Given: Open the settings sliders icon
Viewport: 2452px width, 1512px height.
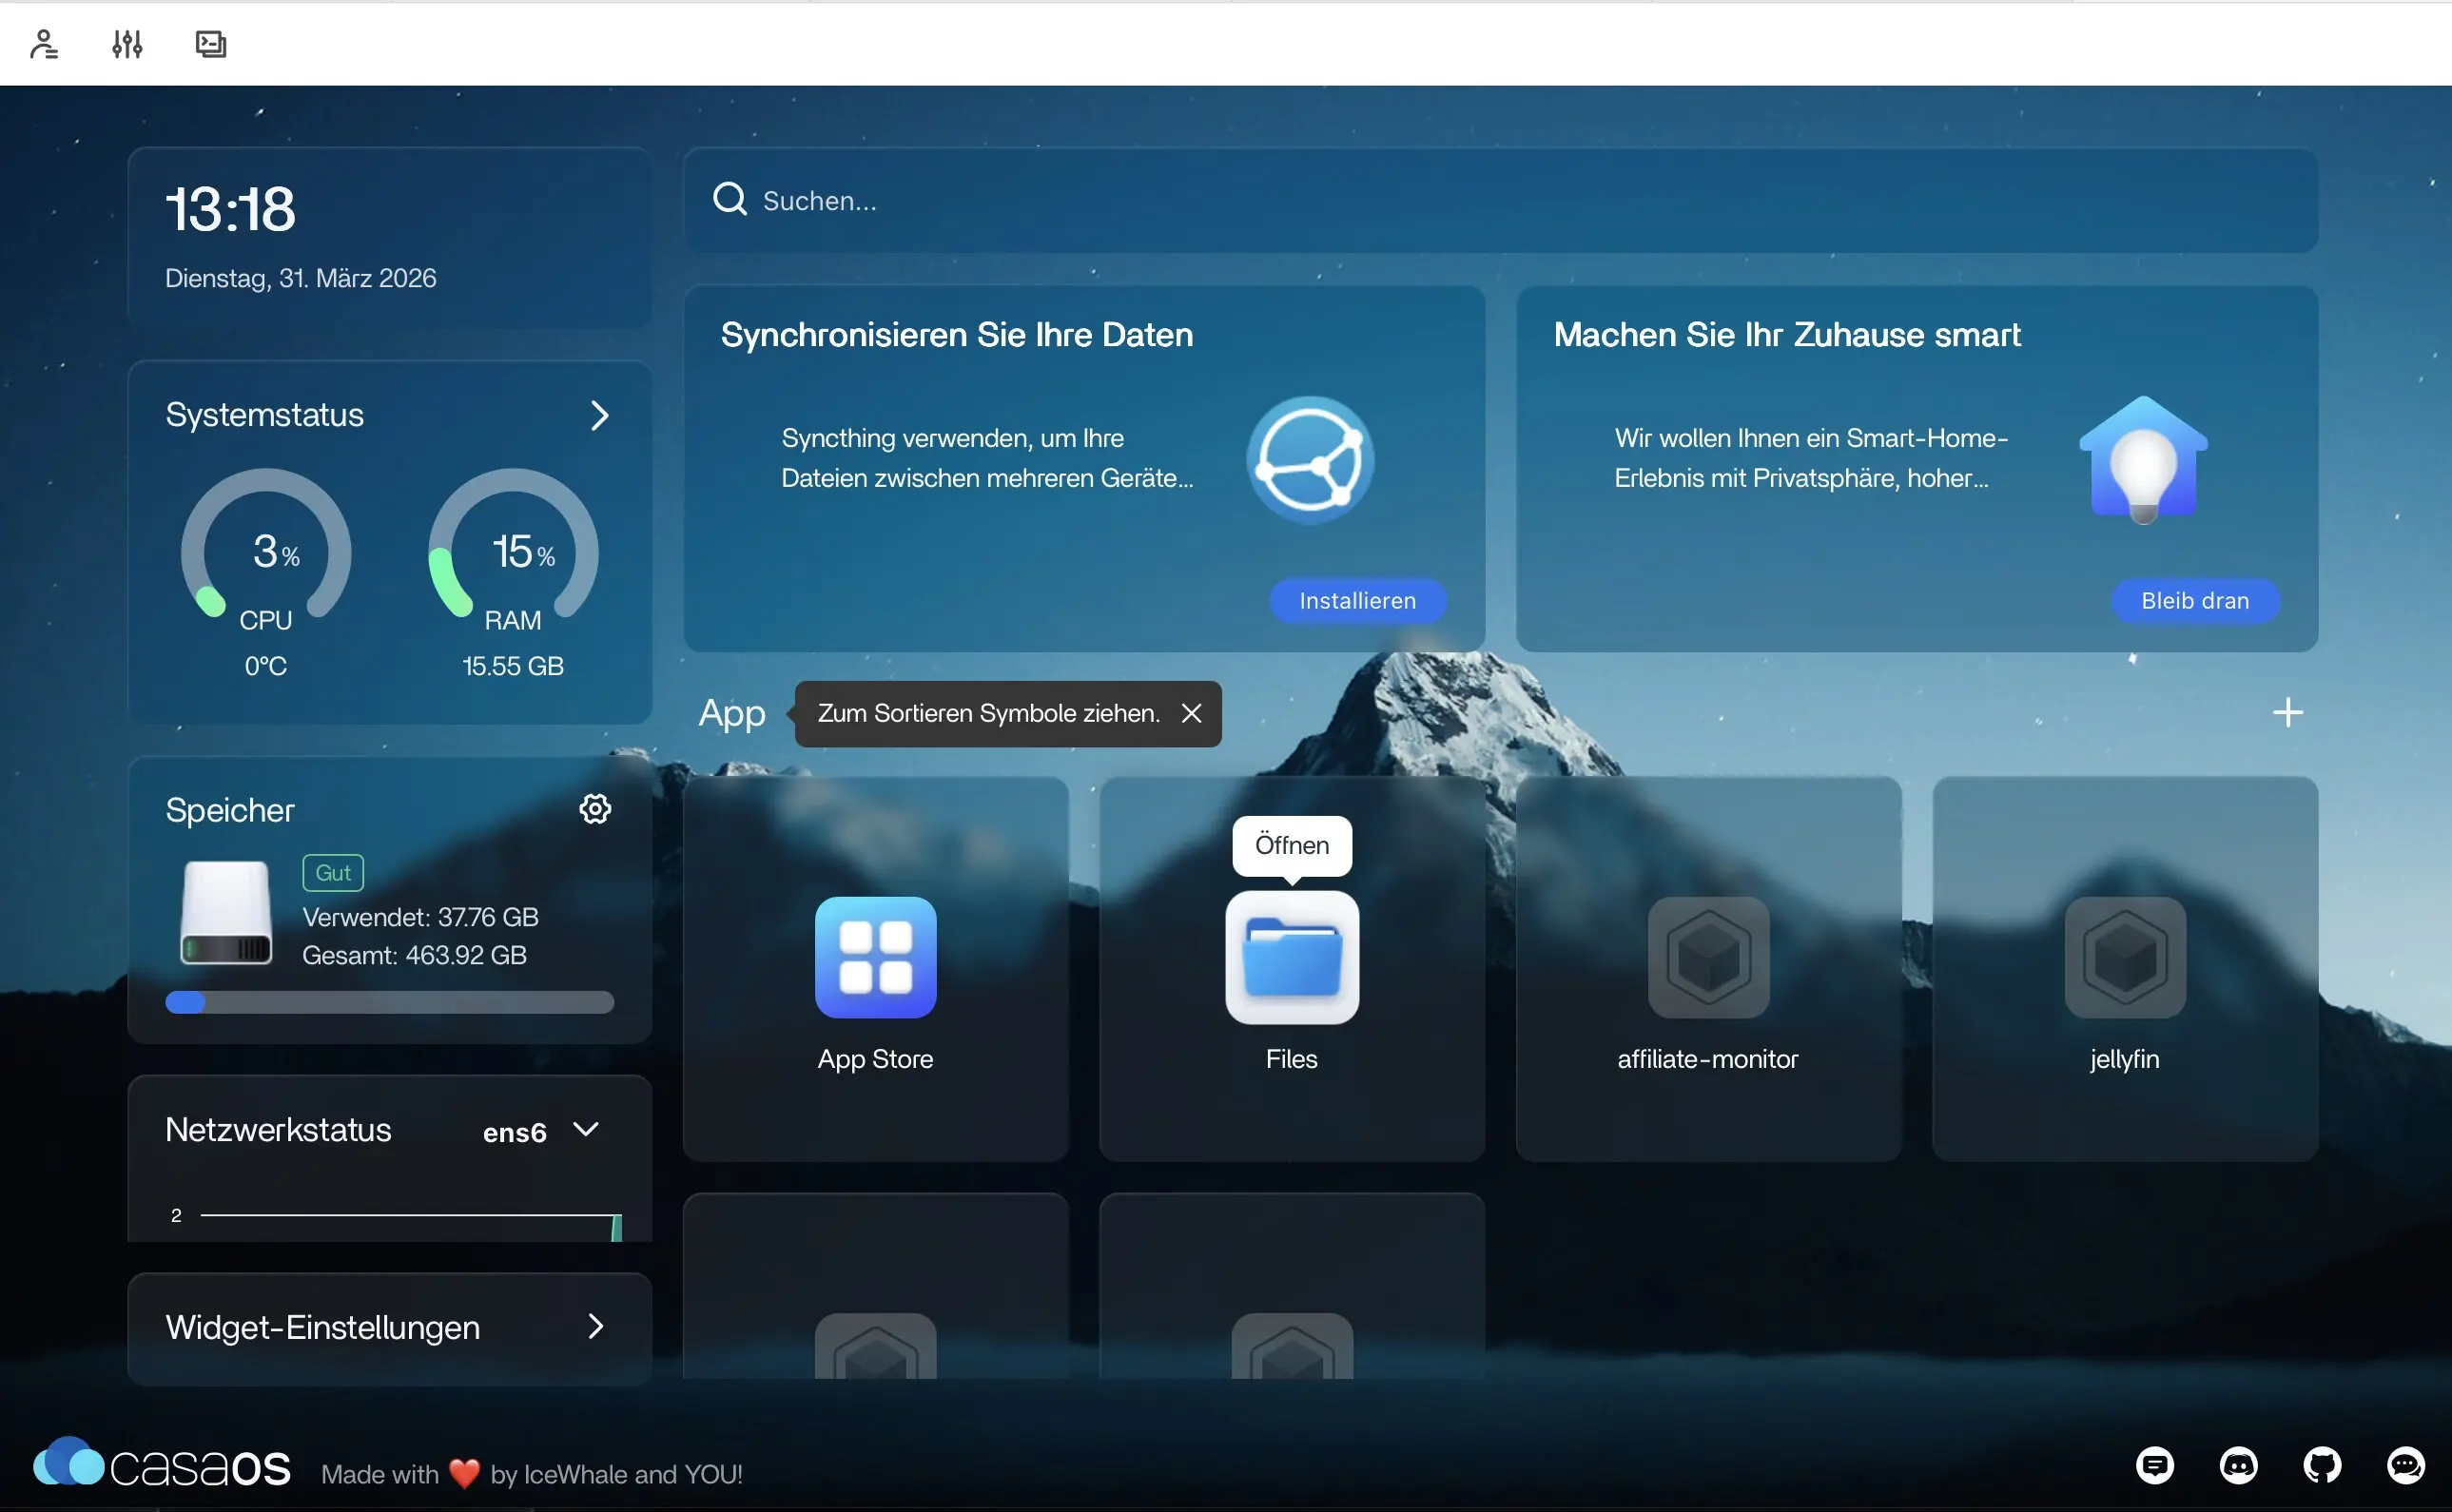Looking at the screenshot, I should click(x=127, y=44).
